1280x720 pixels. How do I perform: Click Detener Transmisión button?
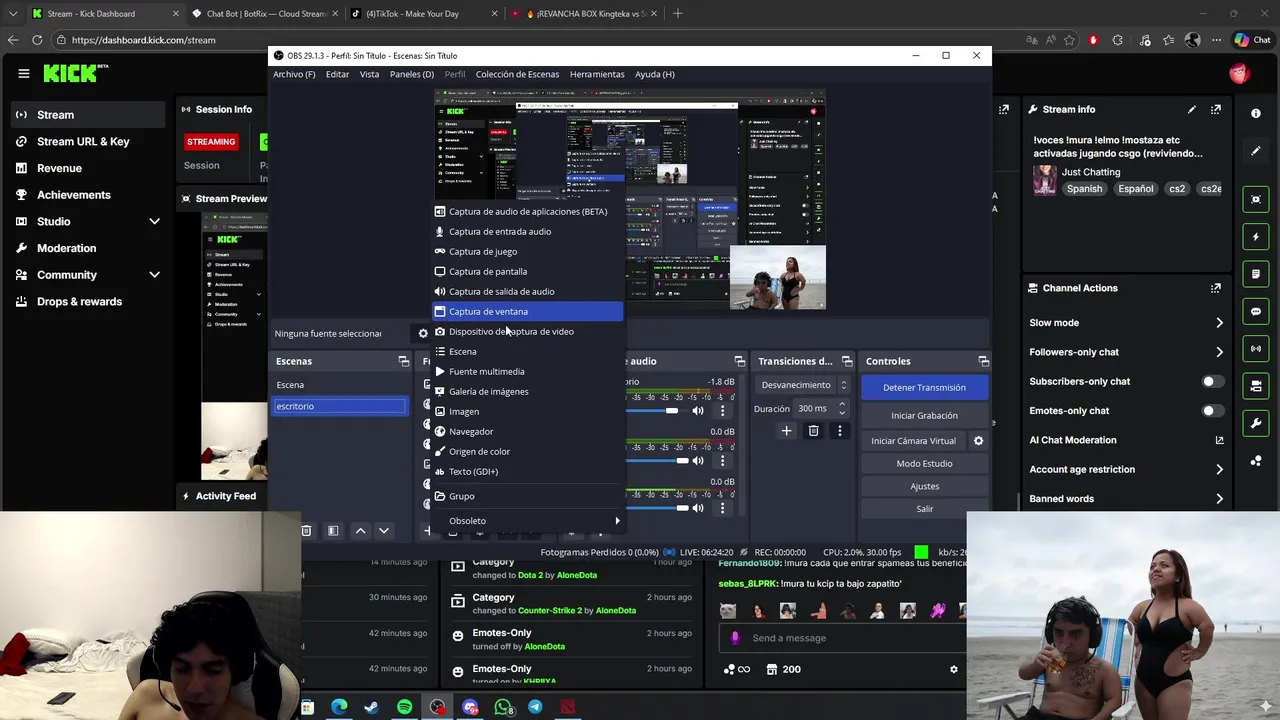click(x=924, y=387)
